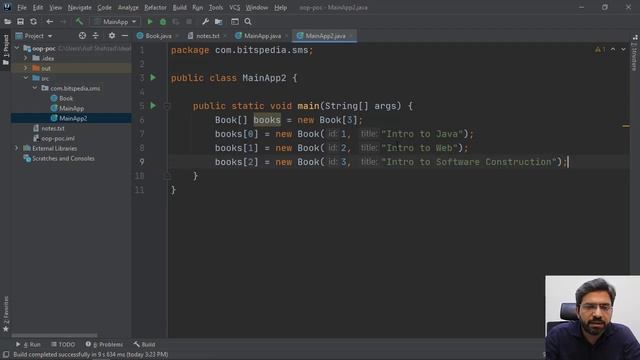Click the Project panel horizontal scrollbar
The image size is (640, 360).
[55, 336]
